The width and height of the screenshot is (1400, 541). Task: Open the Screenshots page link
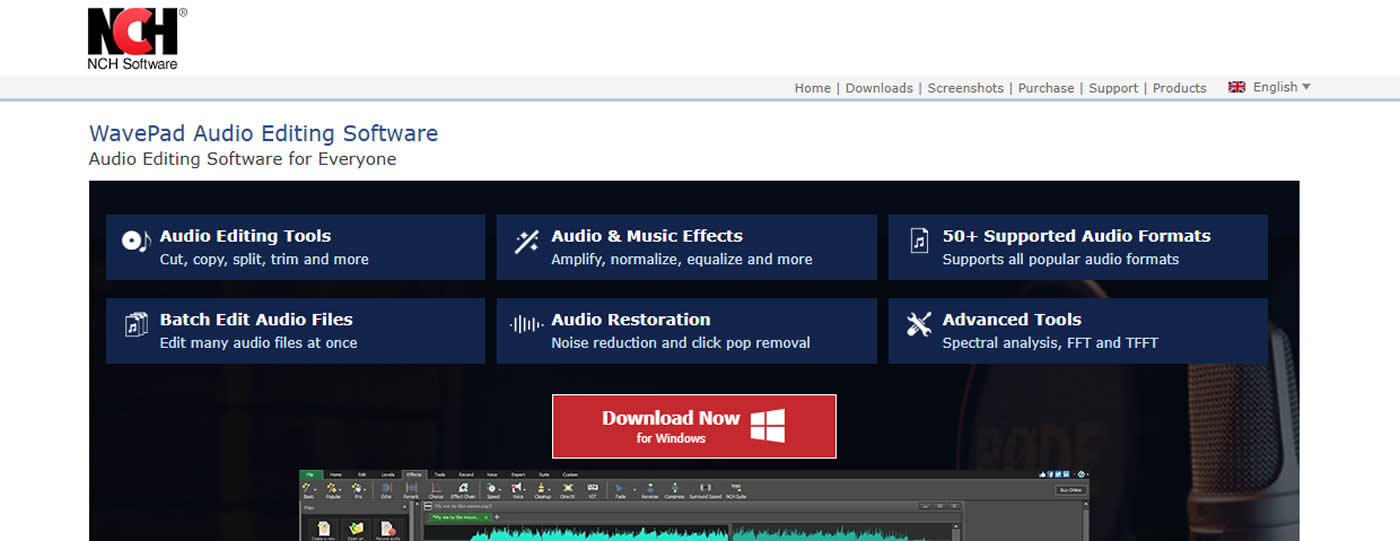965,88
